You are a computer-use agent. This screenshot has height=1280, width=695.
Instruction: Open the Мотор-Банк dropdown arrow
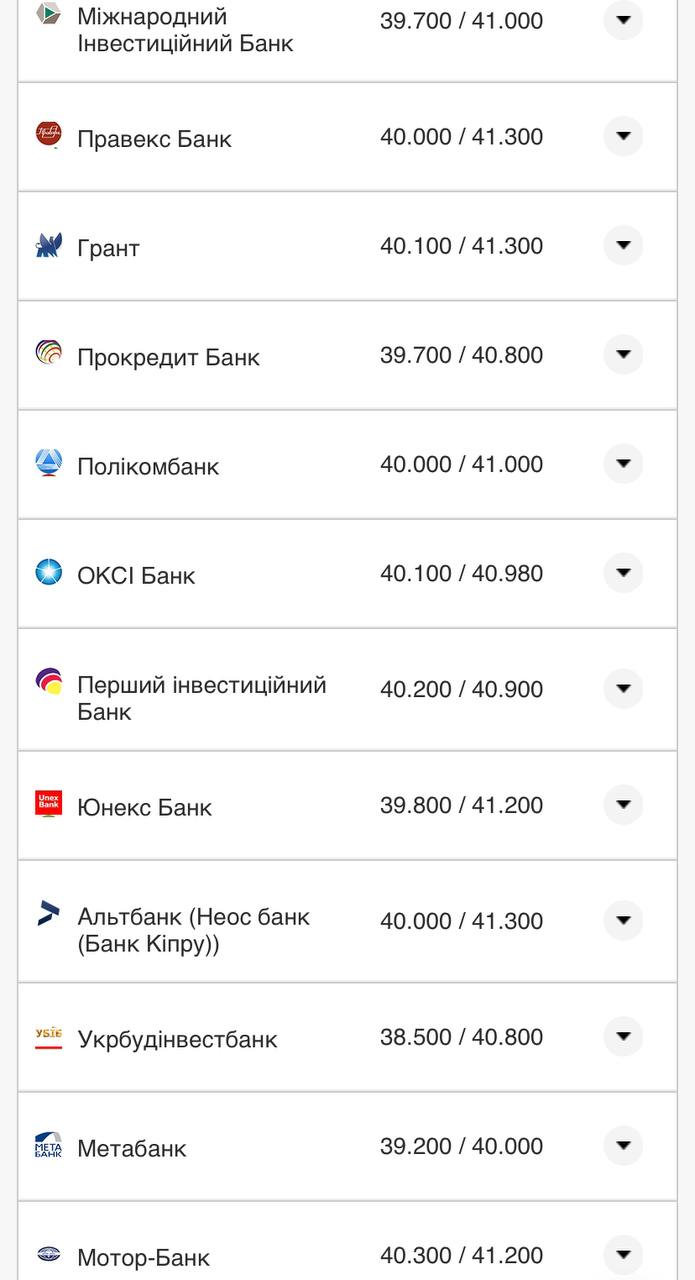(x=623, y=1254)
